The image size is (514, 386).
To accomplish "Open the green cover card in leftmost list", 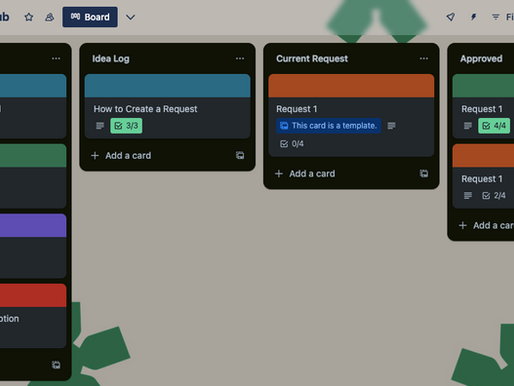I will tap(33, 176).
